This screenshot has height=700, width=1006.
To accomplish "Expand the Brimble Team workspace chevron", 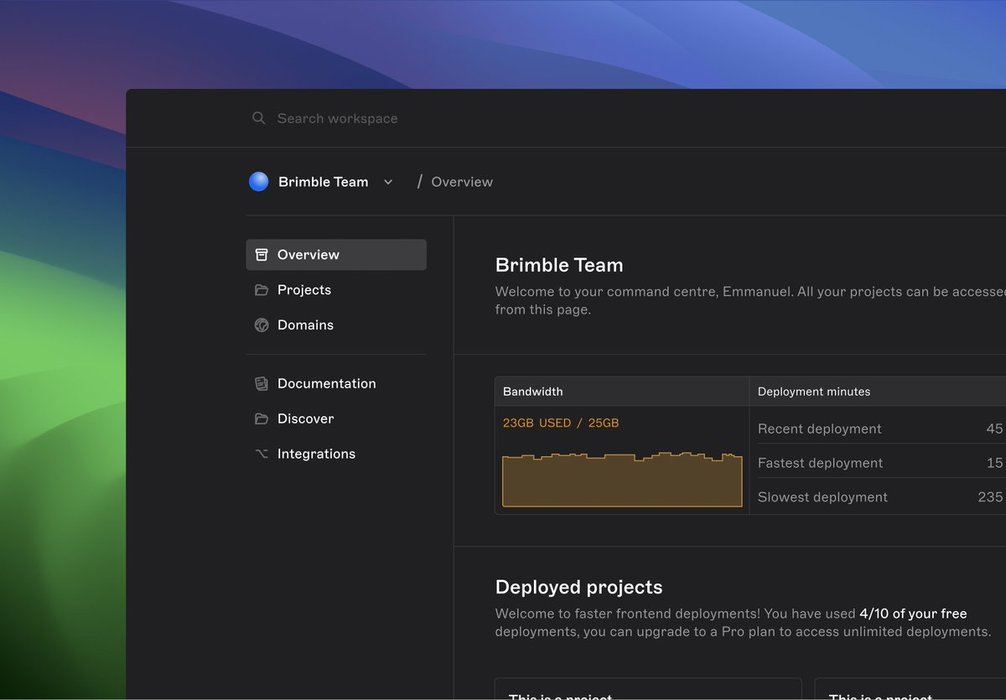I will 388,182.
